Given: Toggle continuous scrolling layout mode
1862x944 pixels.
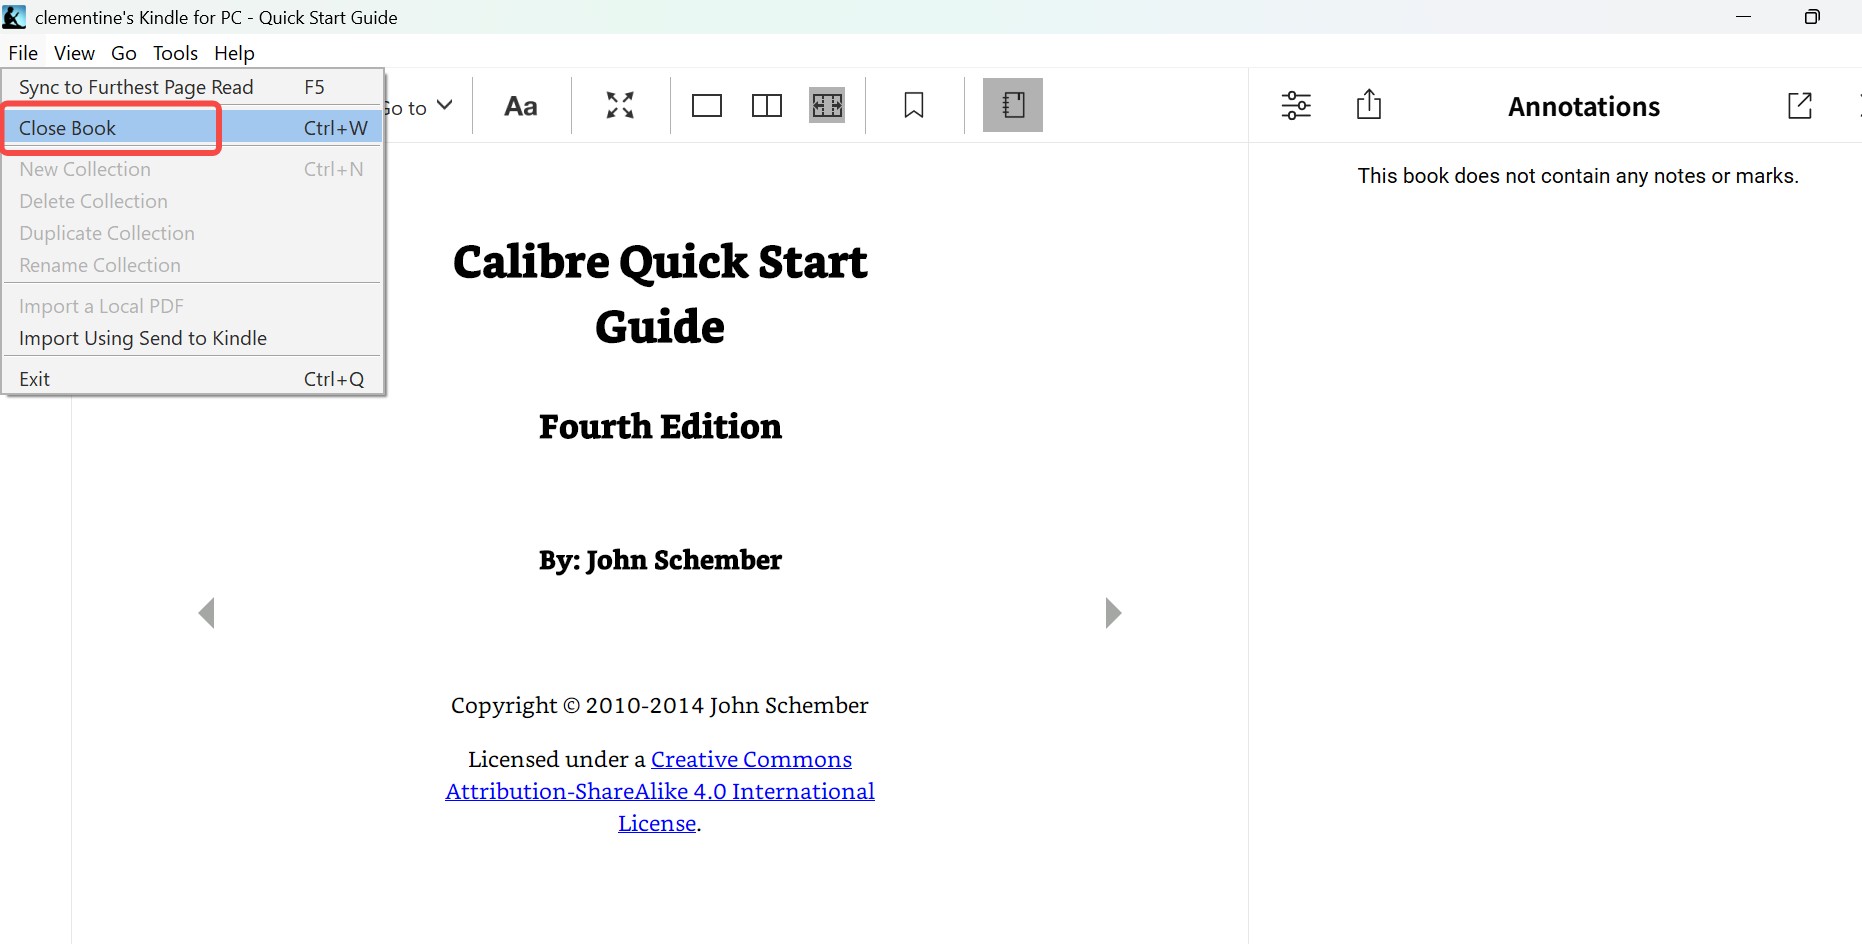Looking at the screenshot, I should click(827, 105).
